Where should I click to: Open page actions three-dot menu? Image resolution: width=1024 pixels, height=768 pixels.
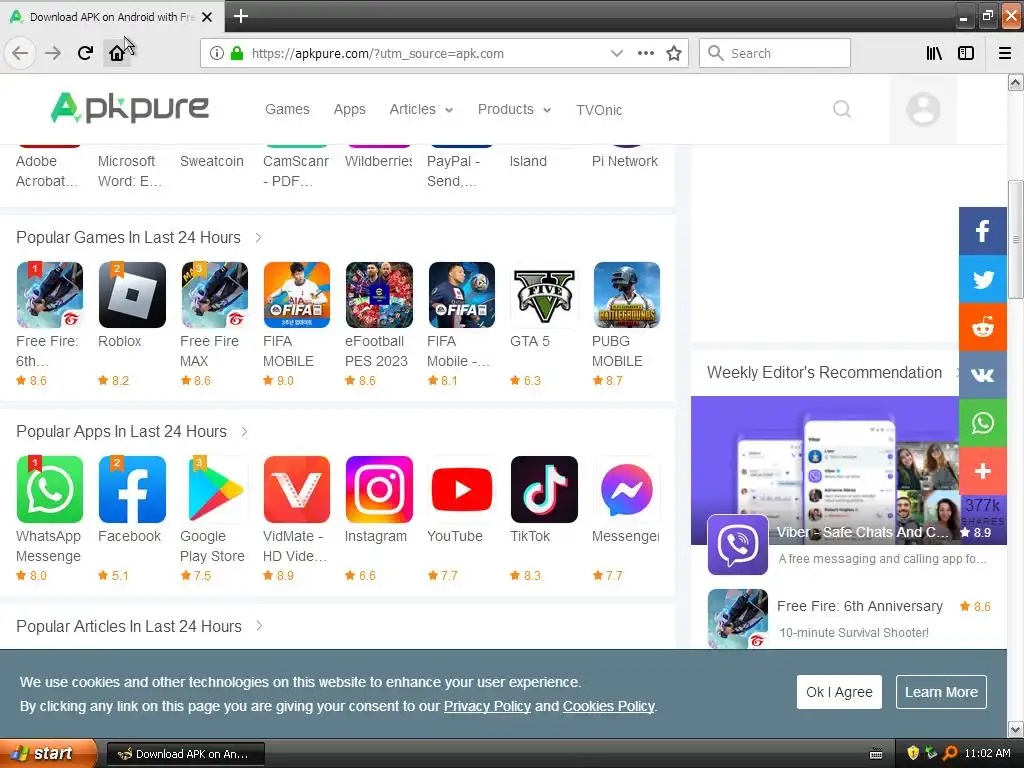click(645, 53)
